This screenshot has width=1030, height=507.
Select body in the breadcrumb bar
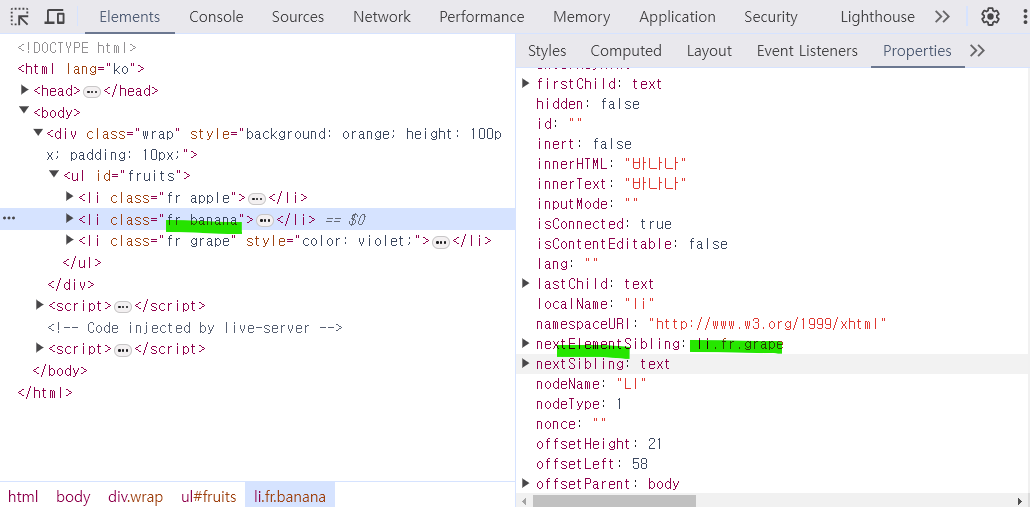(x=73, y=497)
